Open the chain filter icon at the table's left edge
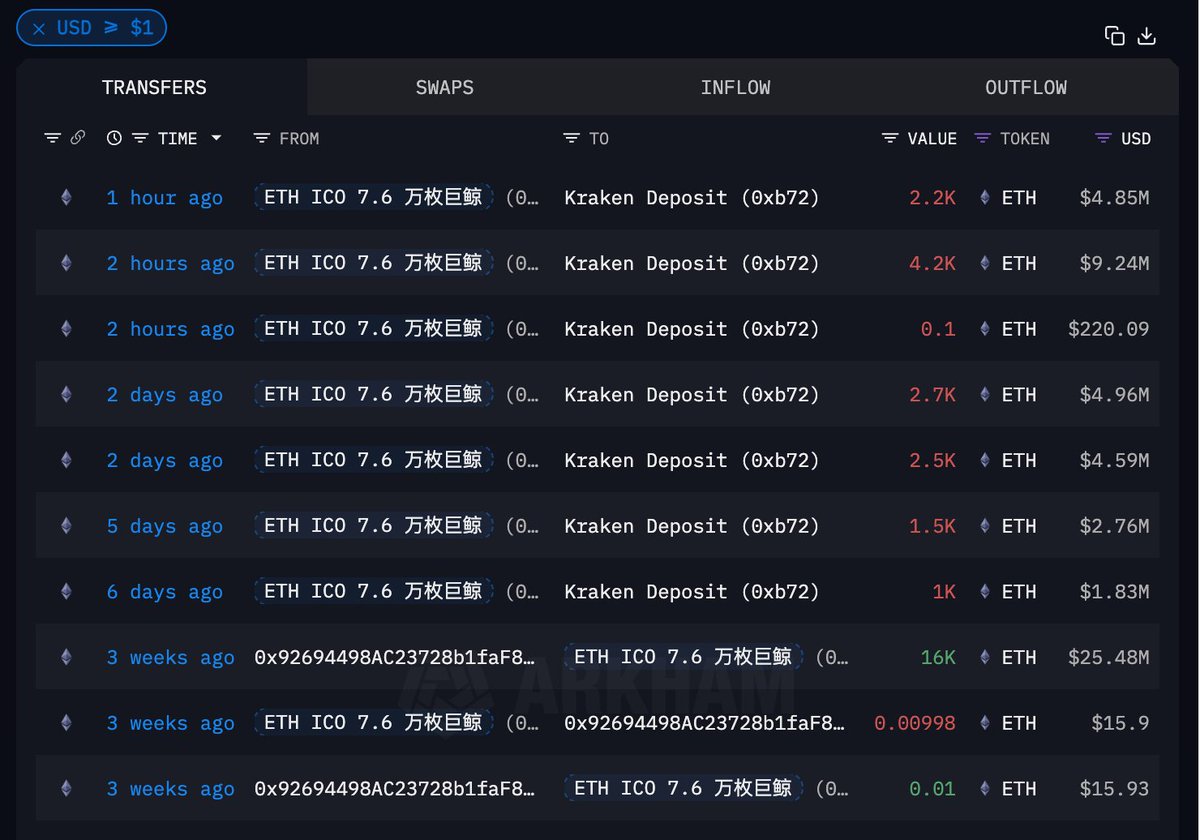 [52, 138]
